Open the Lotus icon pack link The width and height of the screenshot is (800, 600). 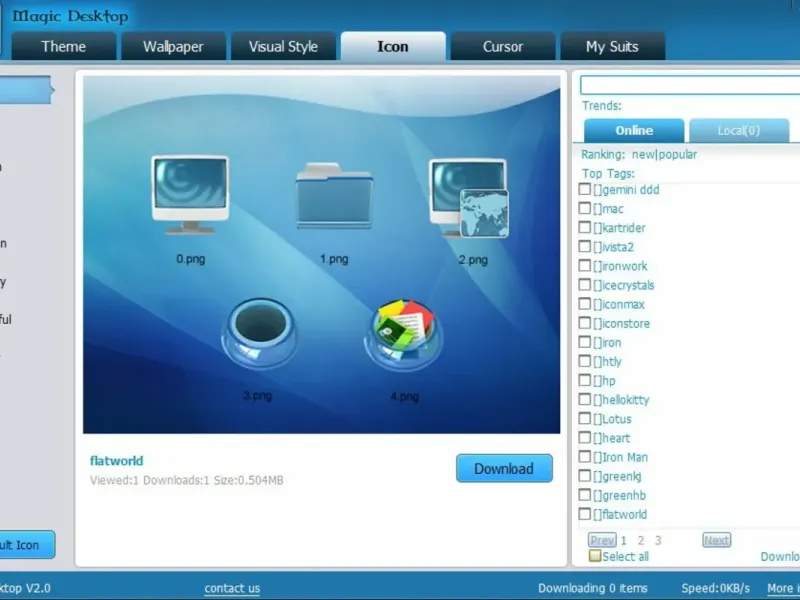[612, 419]
